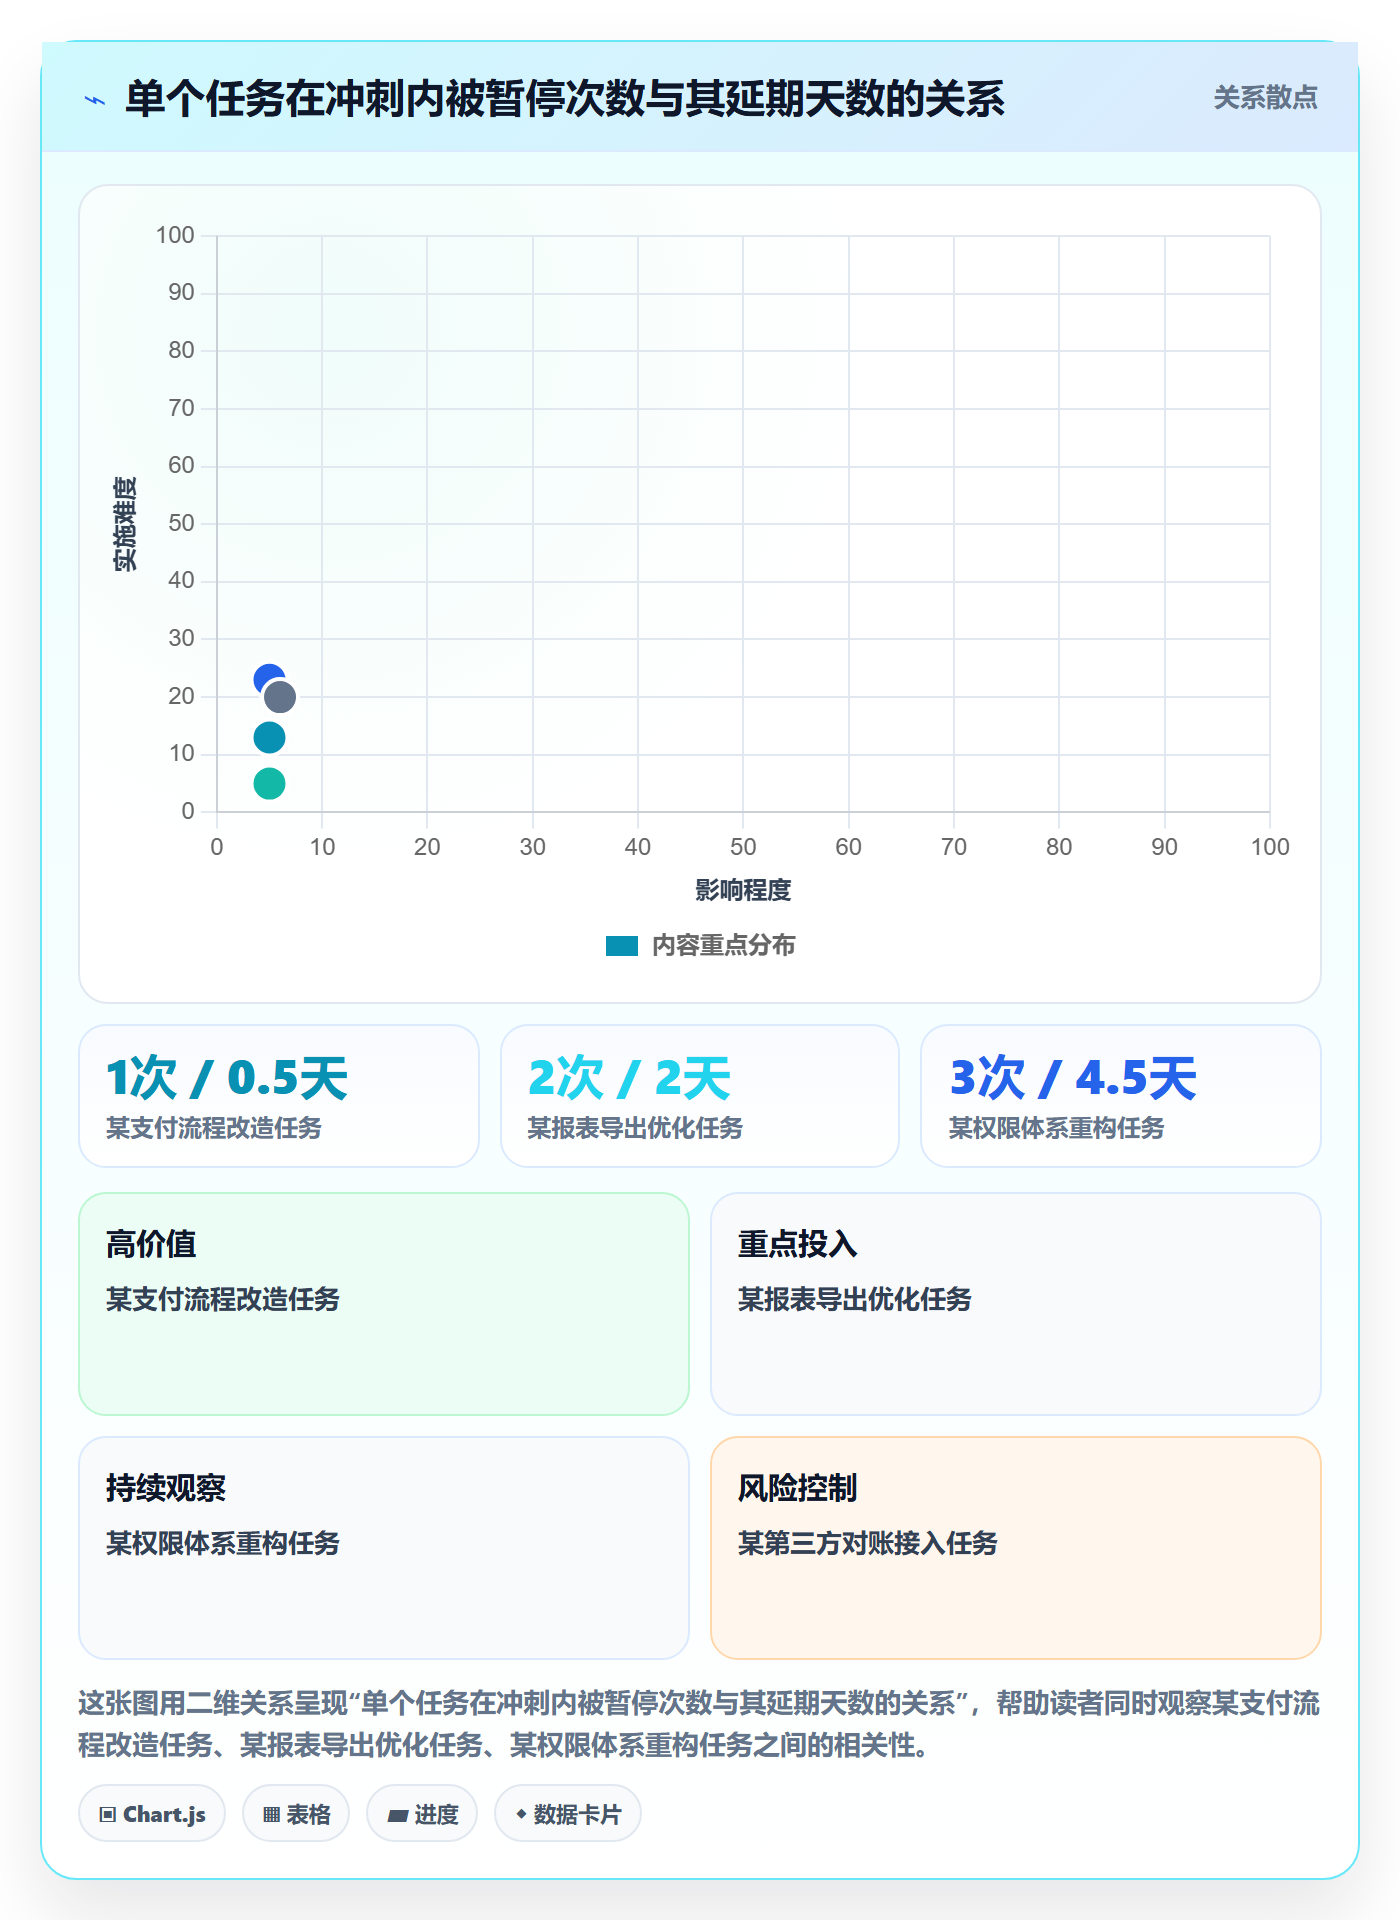This screenshot has height=1920, width=1400.
Task: Select the 重点投入 quadrant heading
Action: pos(797,1244)
